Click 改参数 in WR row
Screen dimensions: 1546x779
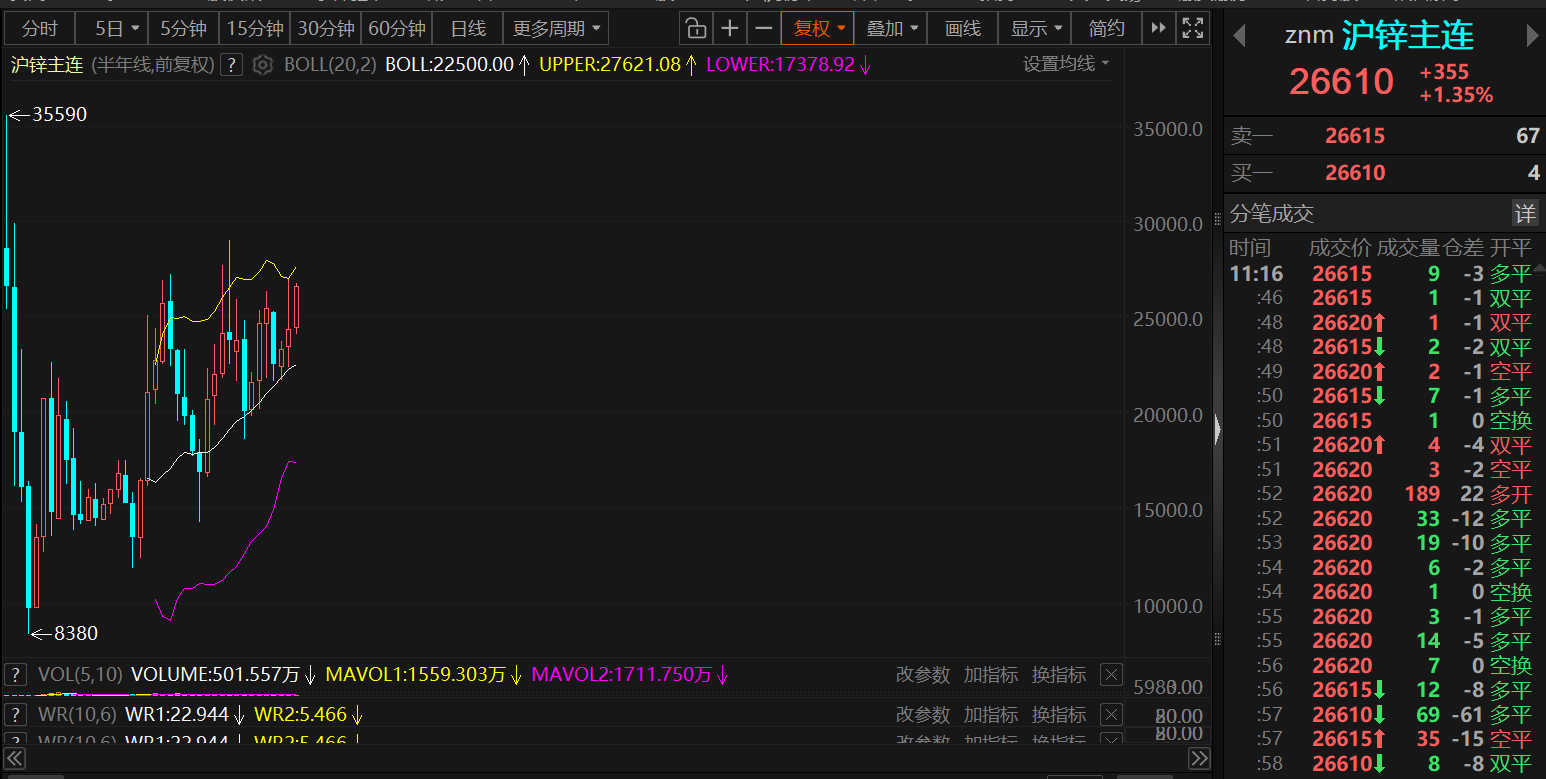click(x=923, y=715)
